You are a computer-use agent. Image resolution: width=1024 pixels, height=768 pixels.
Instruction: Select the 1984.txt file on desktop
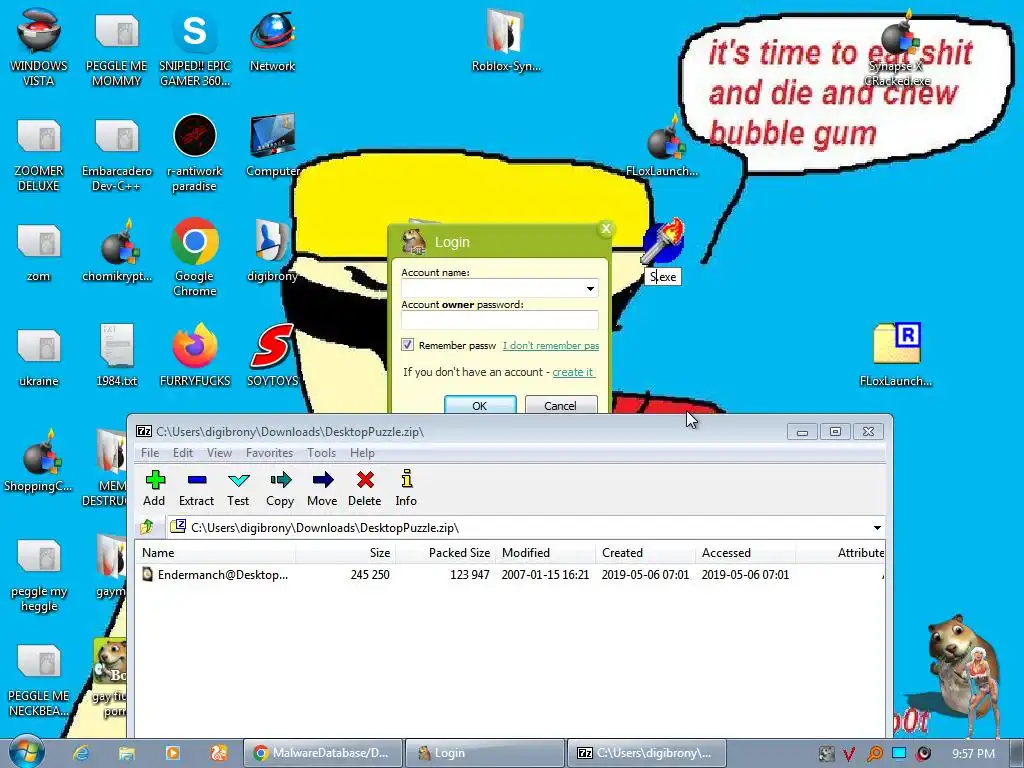[117, 355]
